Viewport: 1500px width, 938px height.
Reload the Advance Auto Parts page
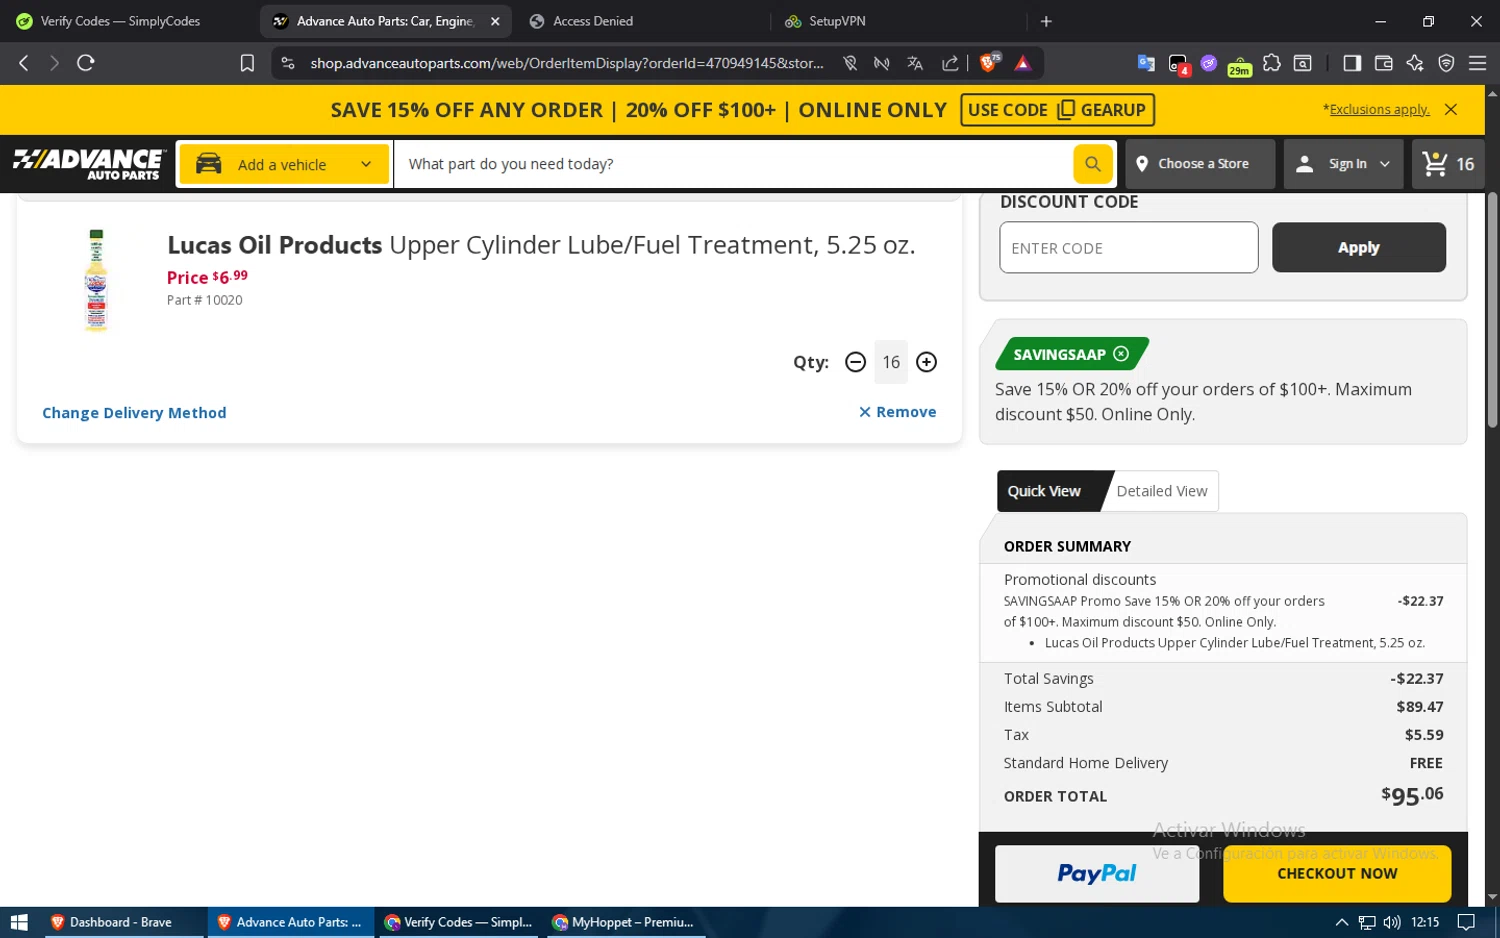(86, 63)
